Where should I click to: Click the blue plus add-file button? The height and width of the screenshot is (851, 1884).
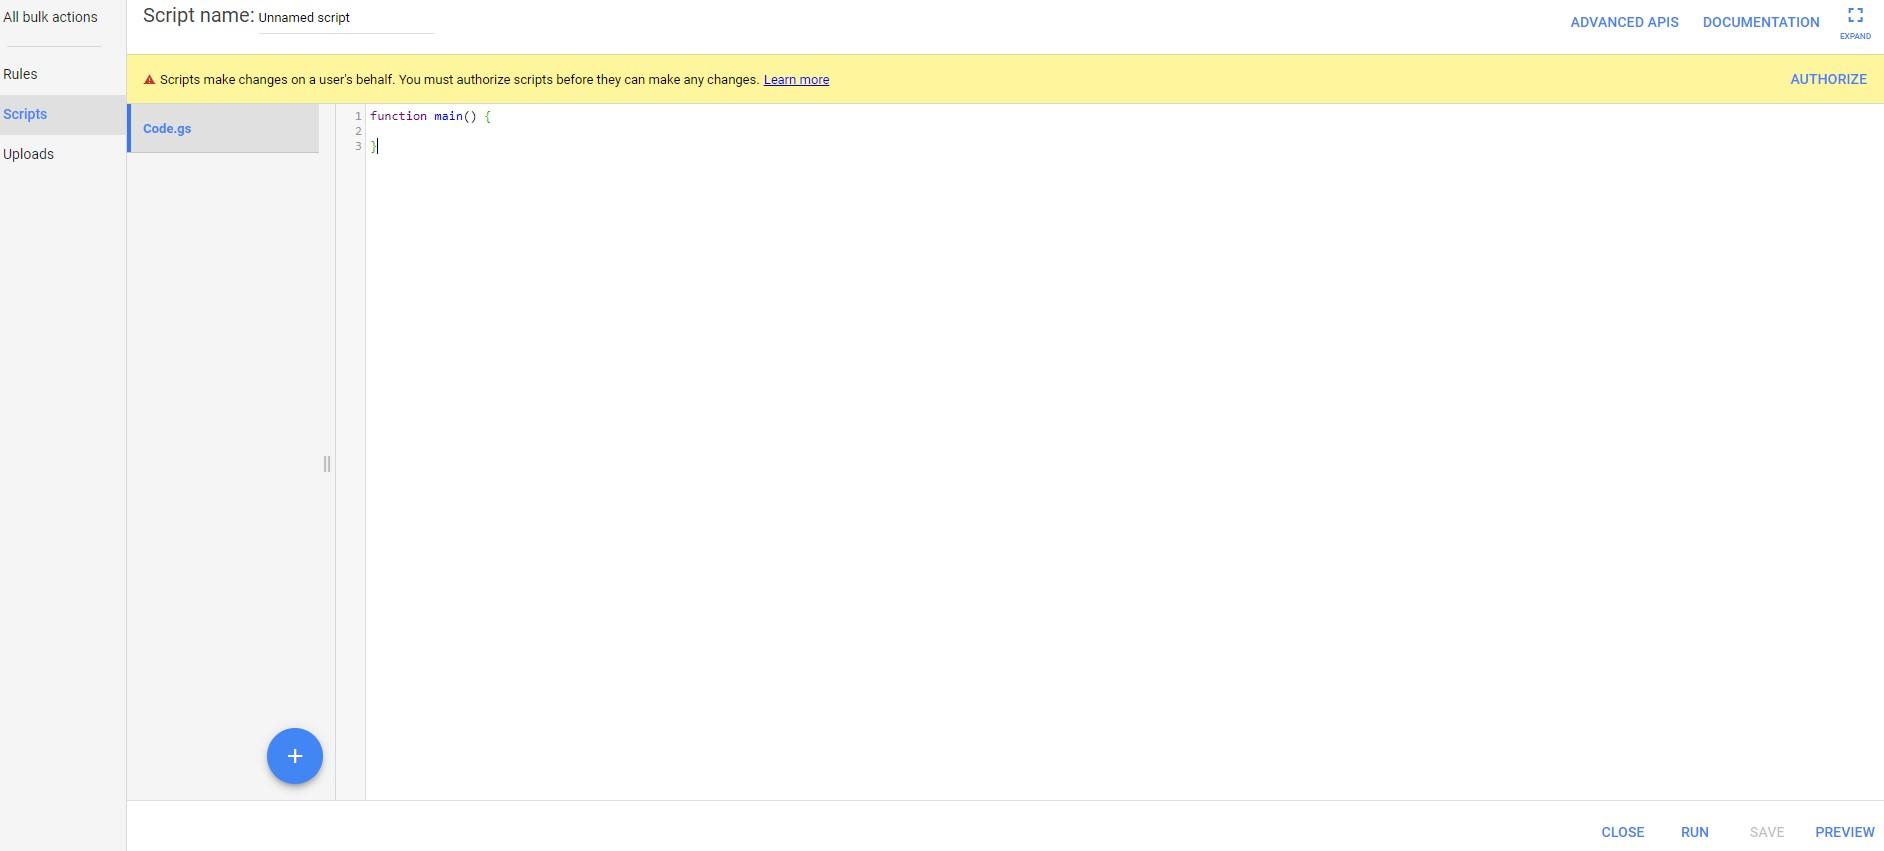coord(294,756)
